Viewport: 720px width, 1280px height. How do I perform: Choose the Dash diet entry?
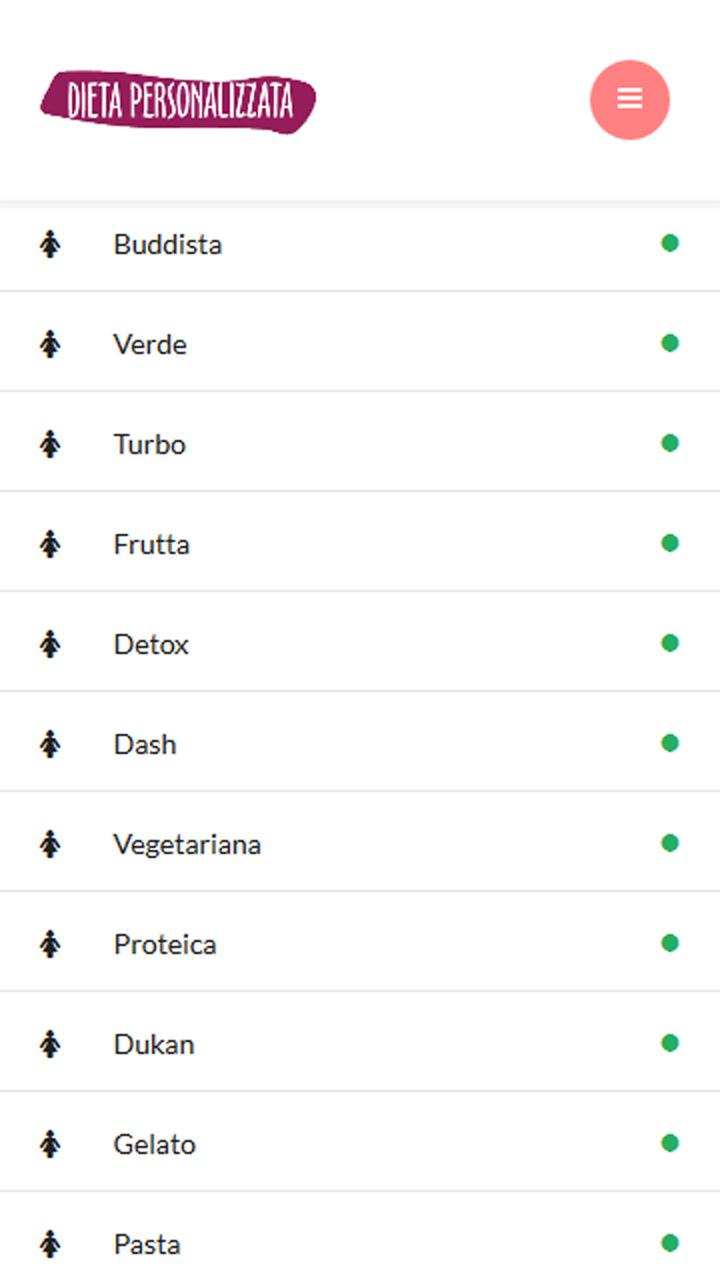[x=145, y=744]
